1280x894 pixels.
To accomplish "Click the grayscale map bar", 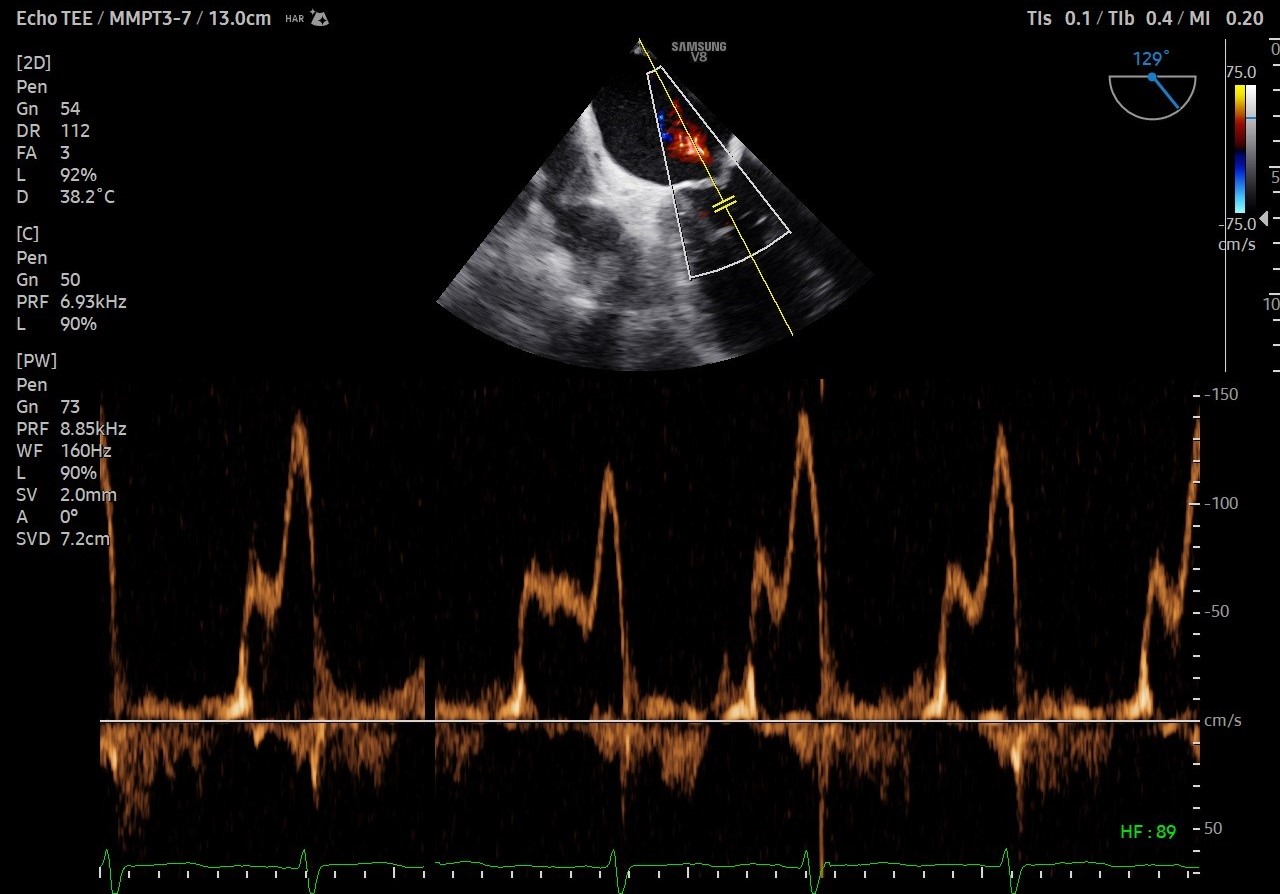I will 1251,148.
